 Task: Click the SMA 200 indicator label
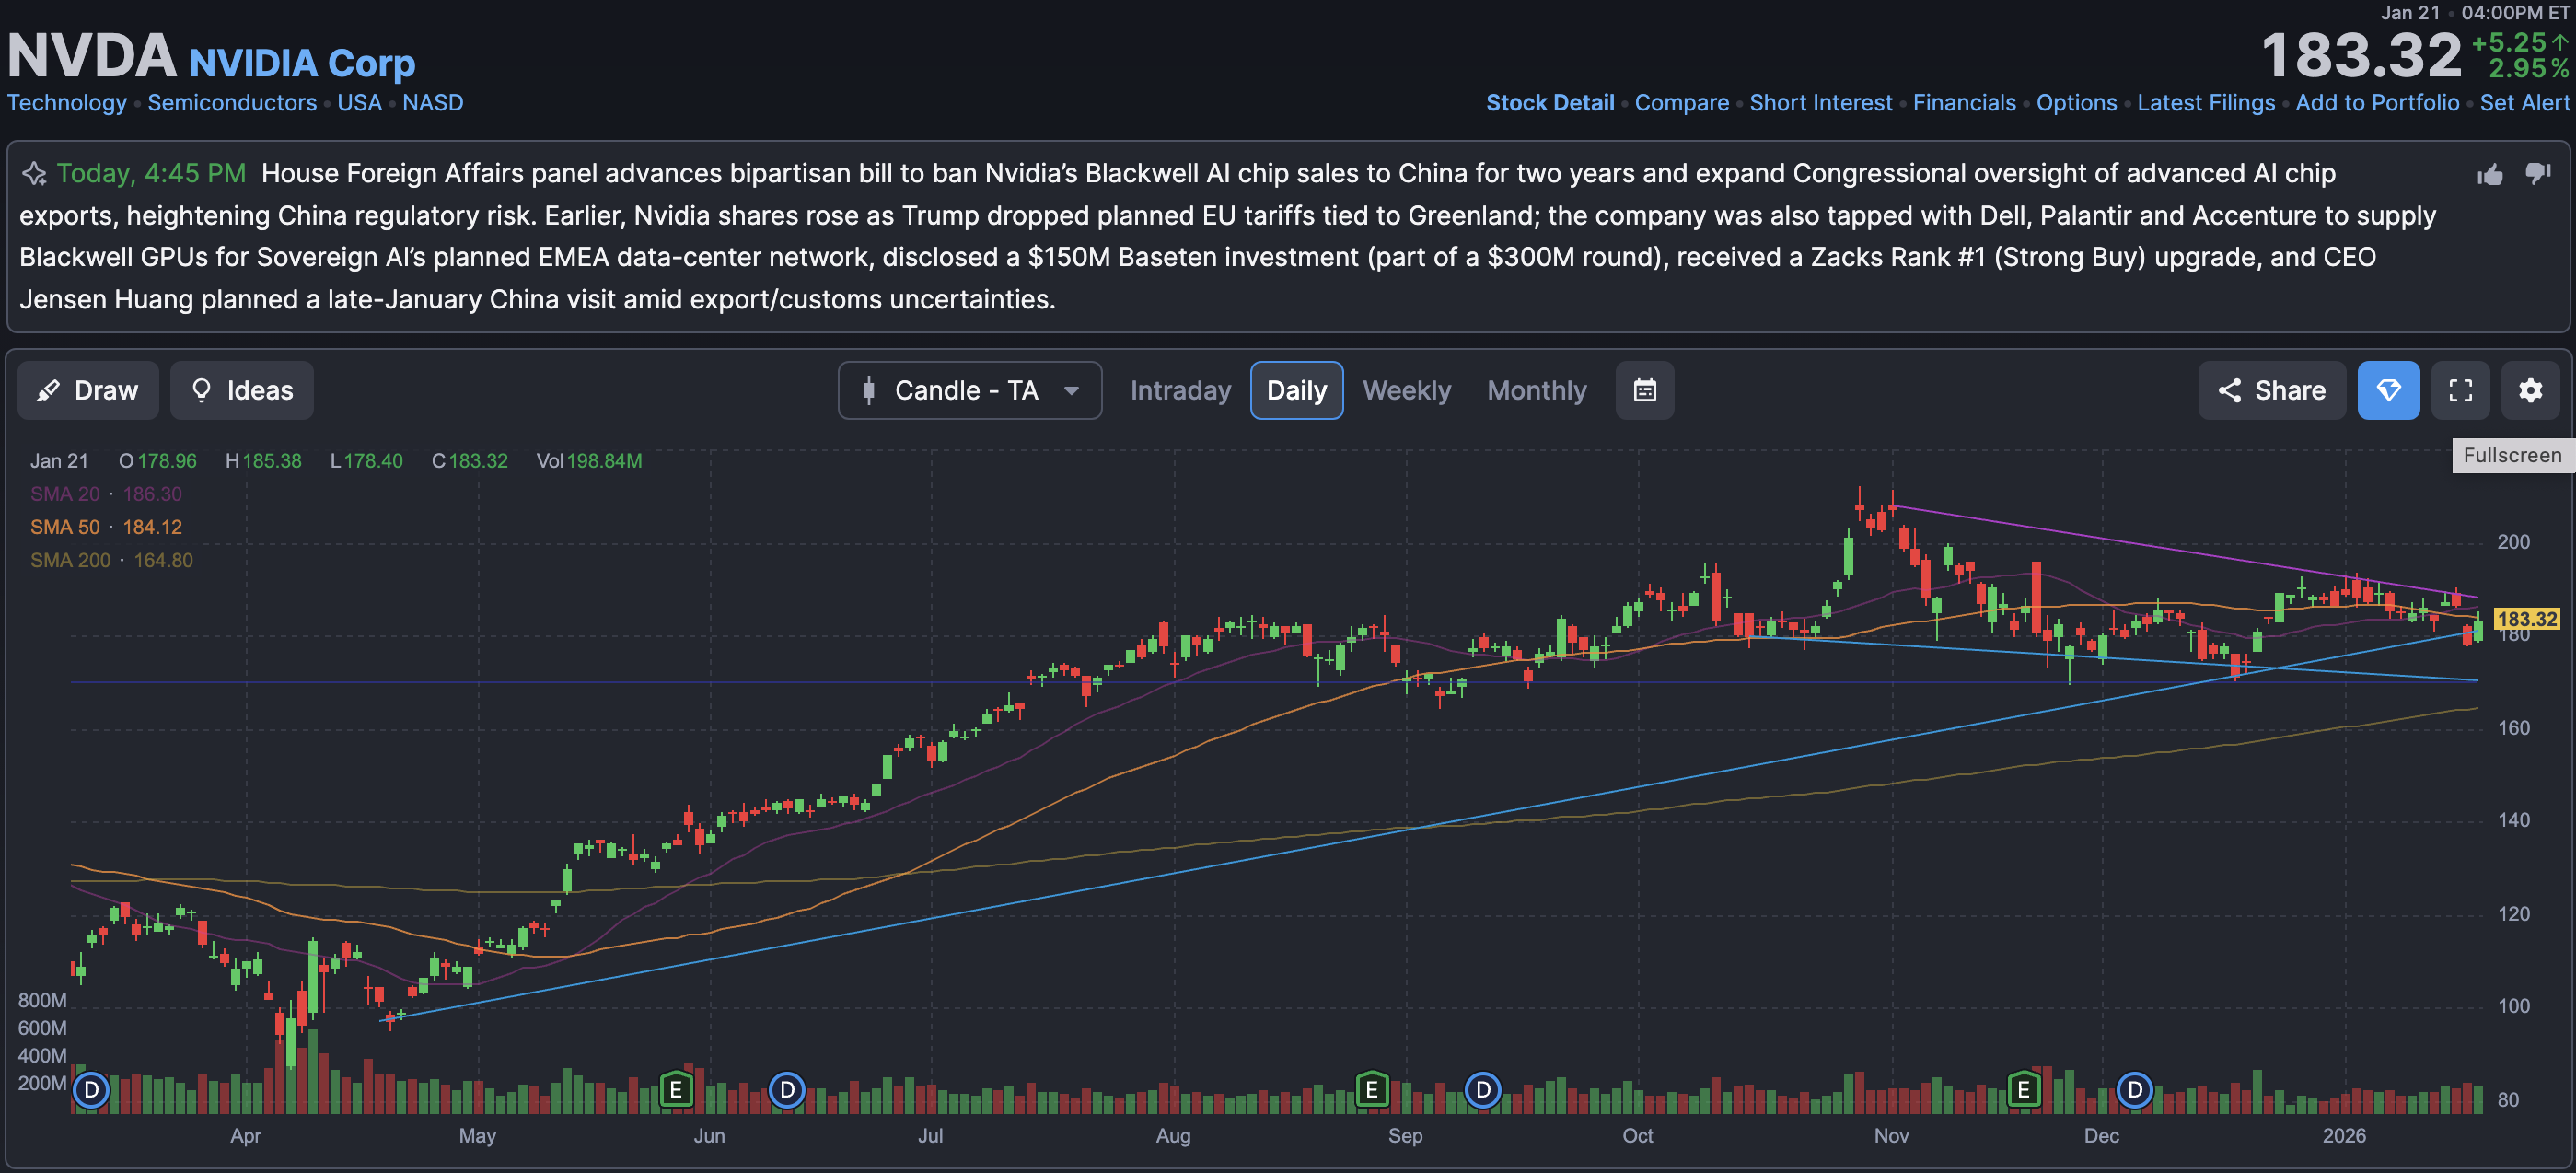(70, 560)
